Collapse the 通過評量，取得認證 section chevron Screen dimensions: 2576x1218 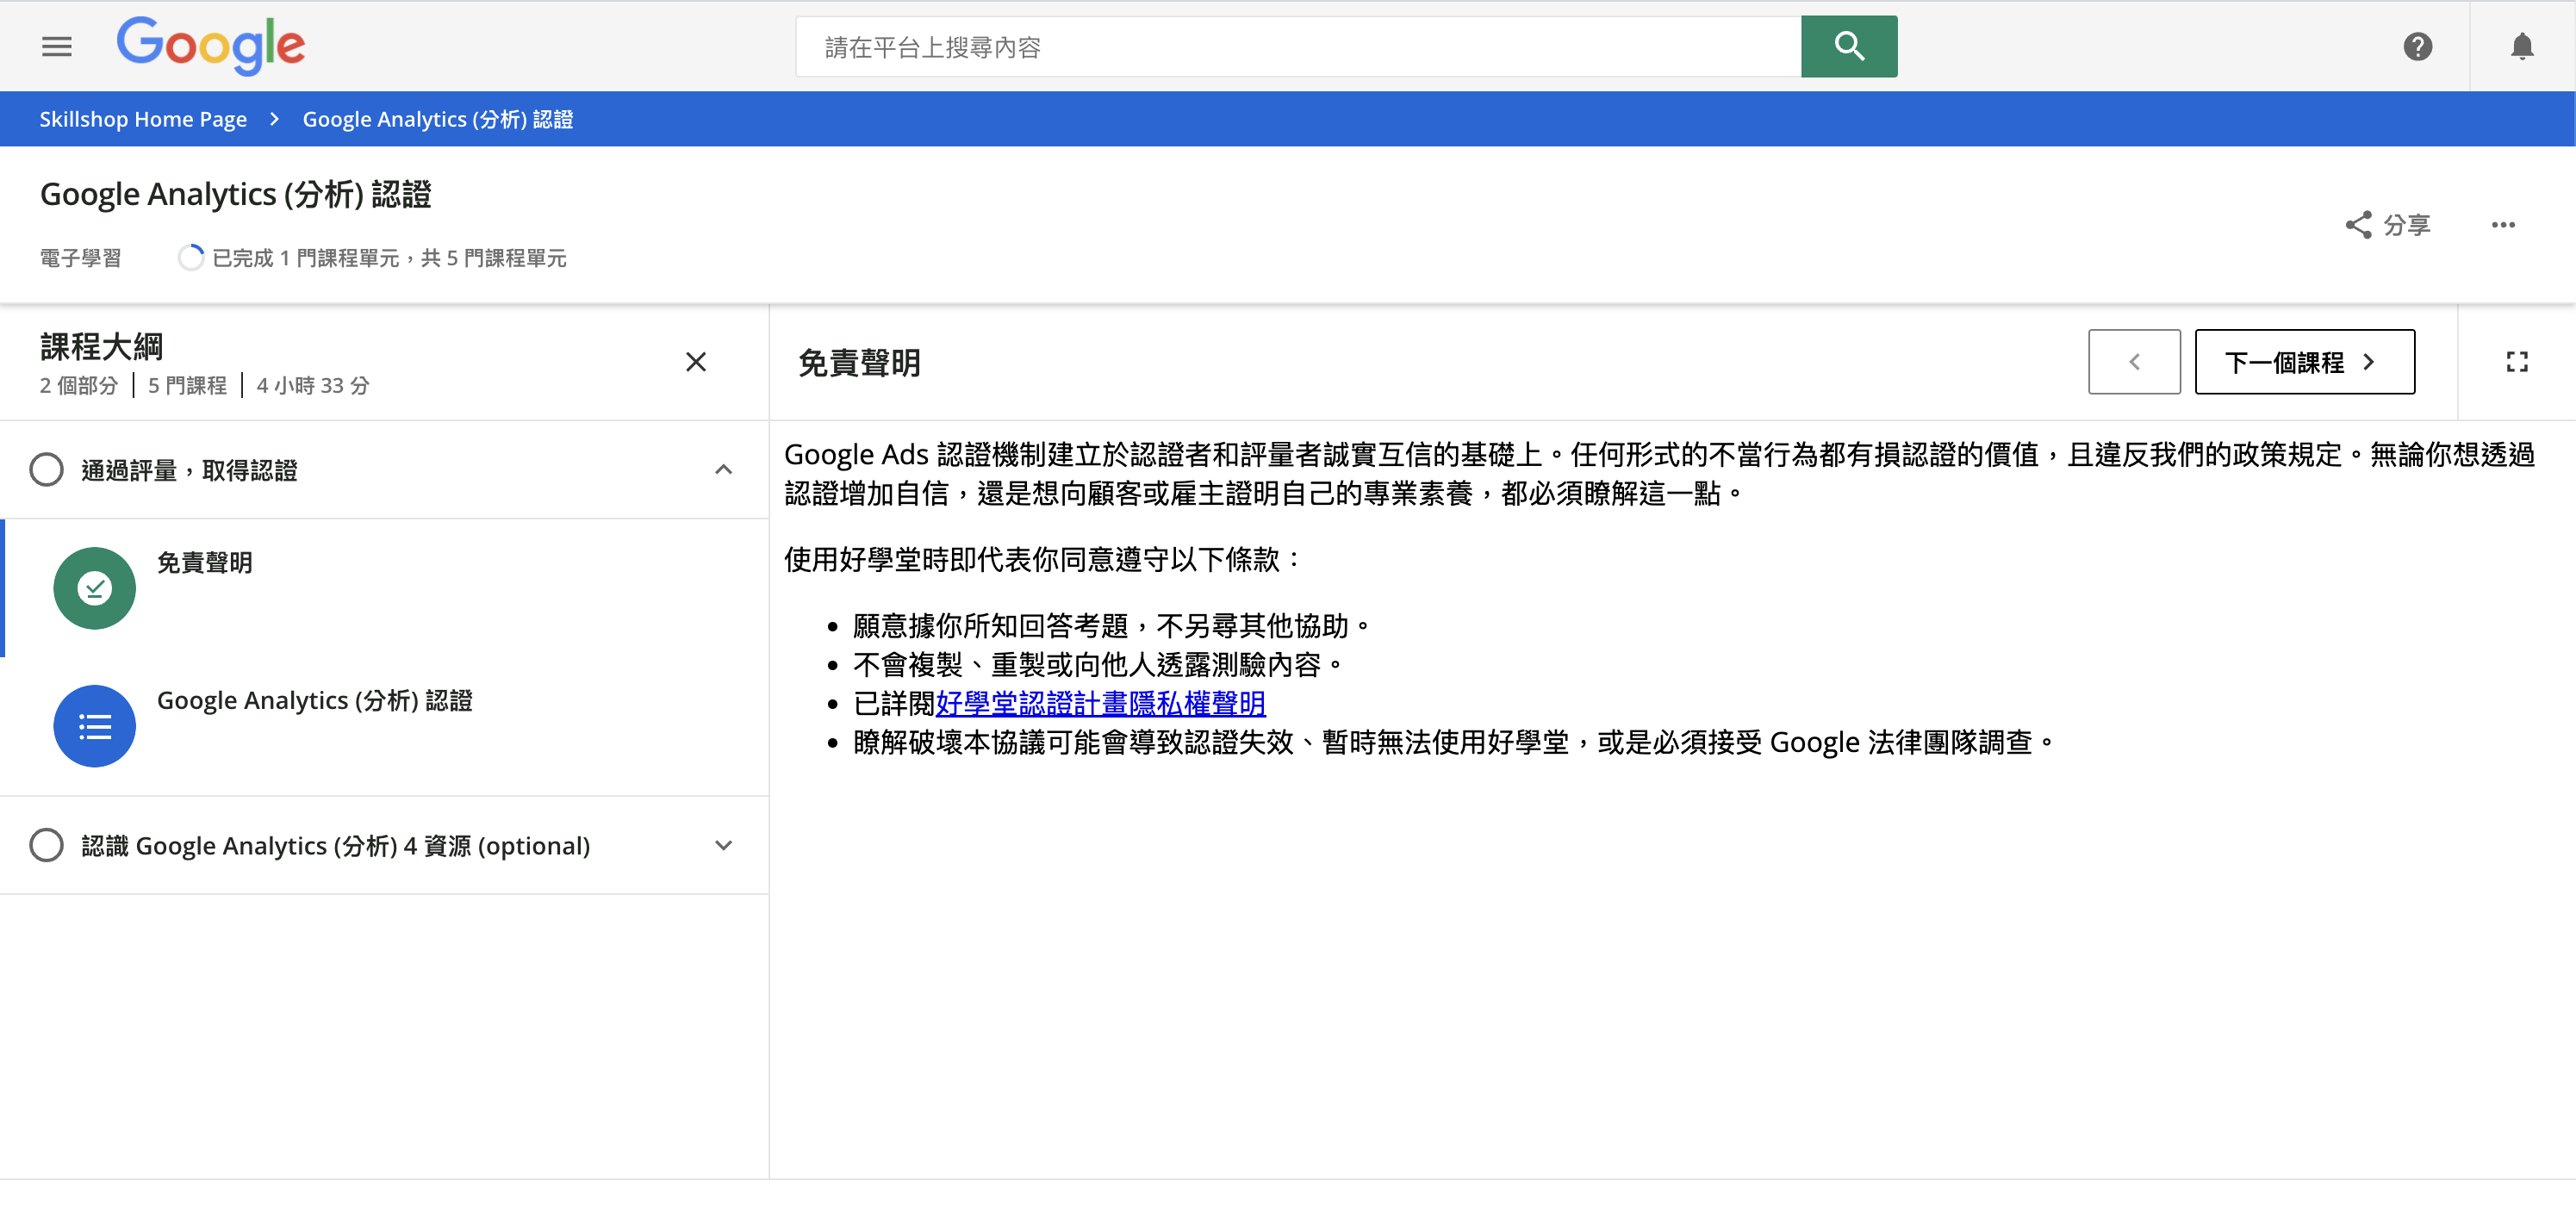pos(724,470)
